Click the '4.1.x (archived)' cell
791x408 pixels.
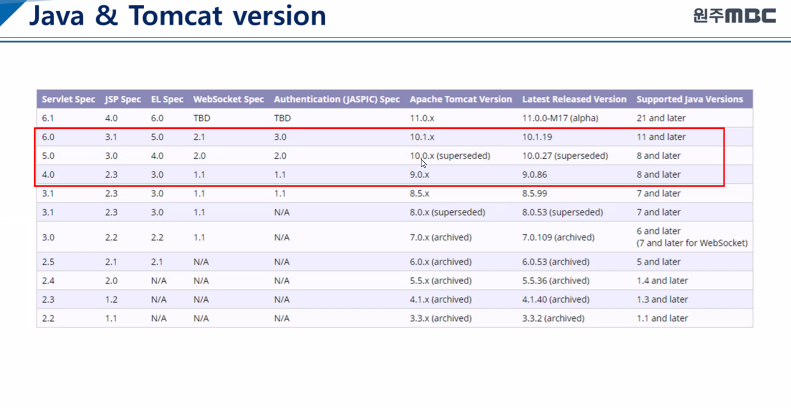pyautogui.click(x=440, y=300)
